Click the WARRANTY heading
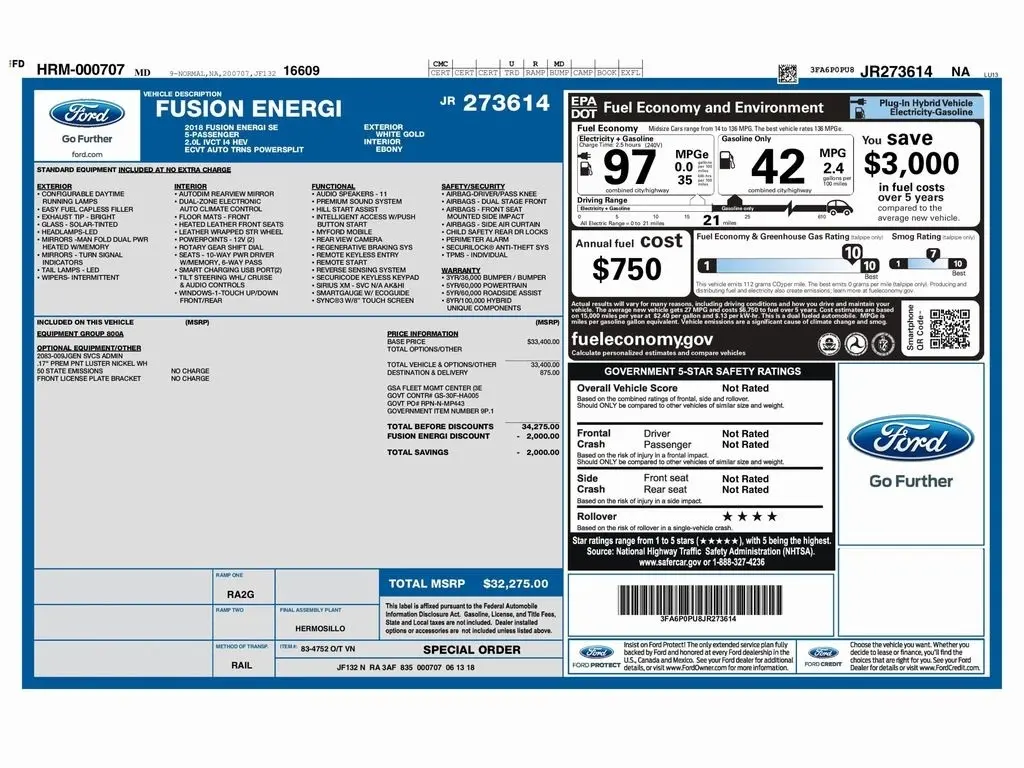Screen dimensions: 1024x768 460,270
